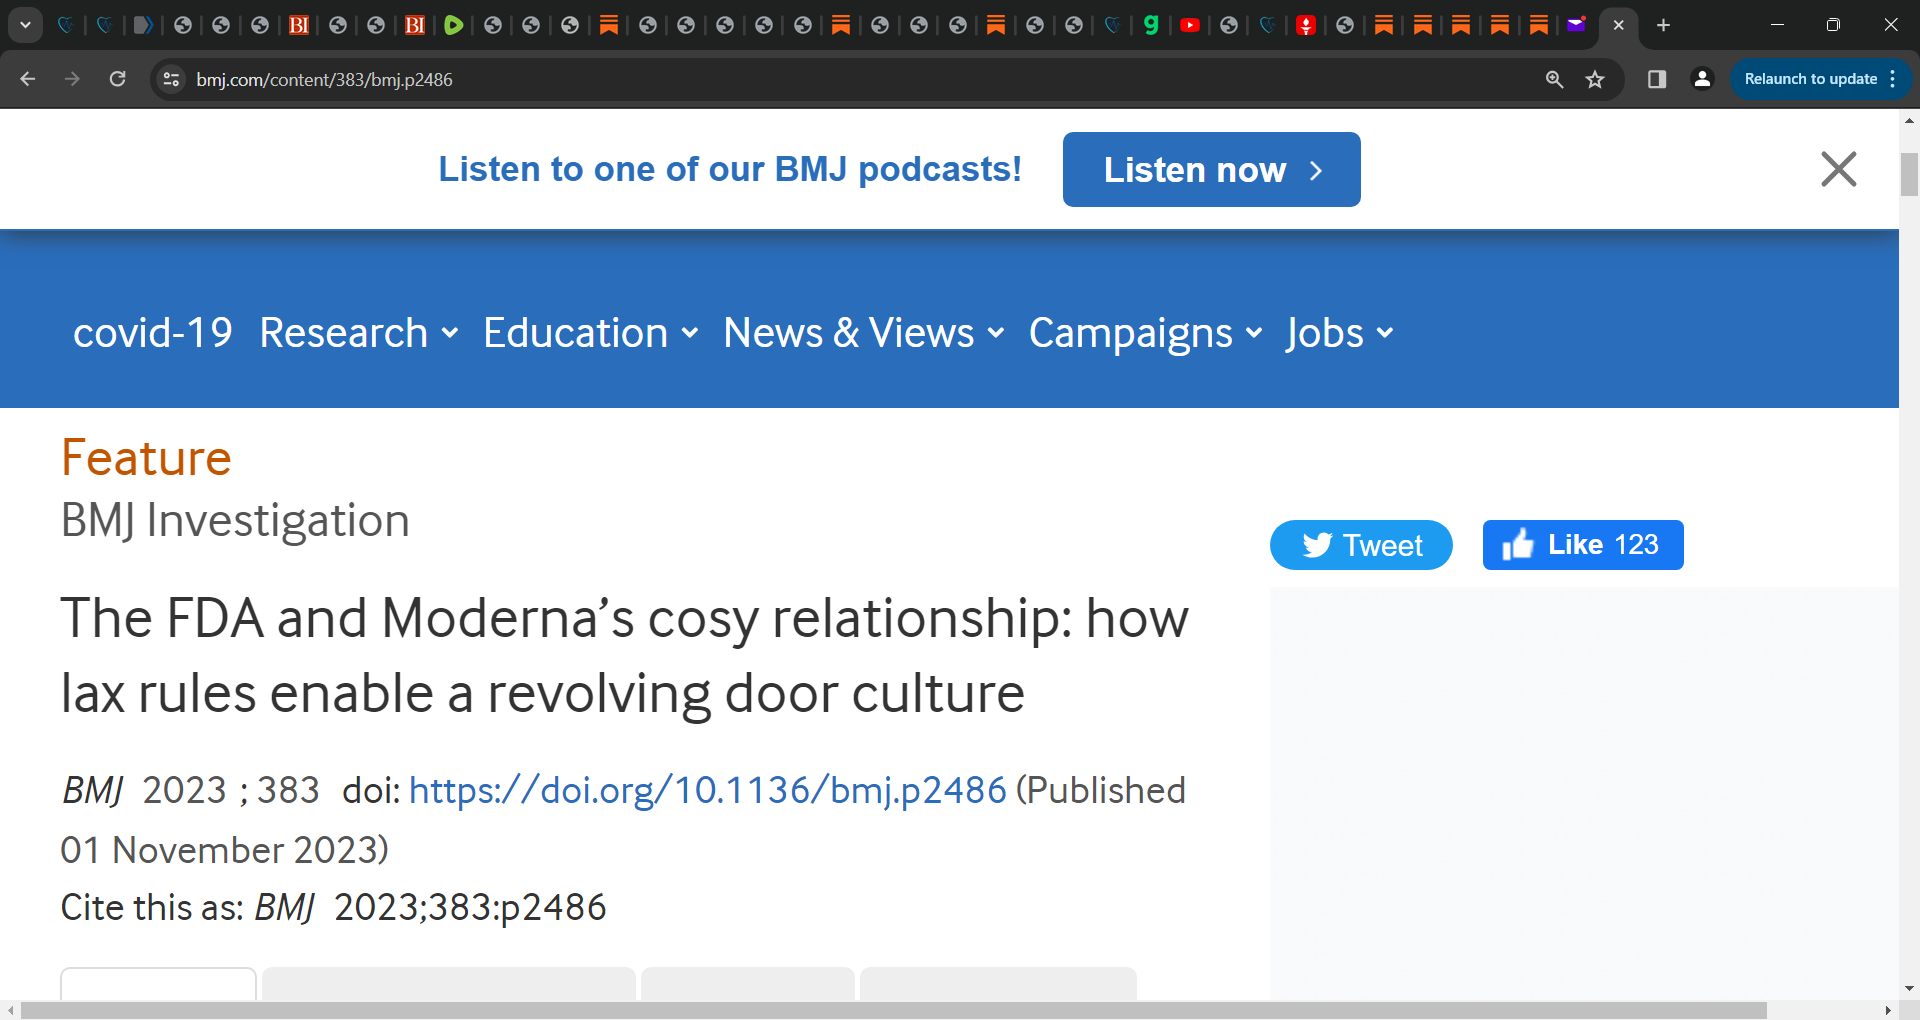This screenshot has height=1020, width=1920.
Task: Switch to the green play icon tab
Action: point(454,25)
